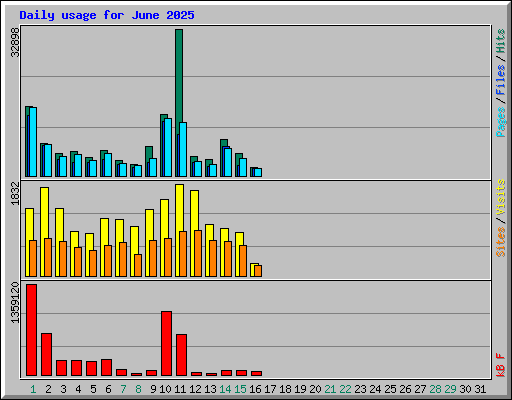Click the green day 28 label

[x=435, y=389]
